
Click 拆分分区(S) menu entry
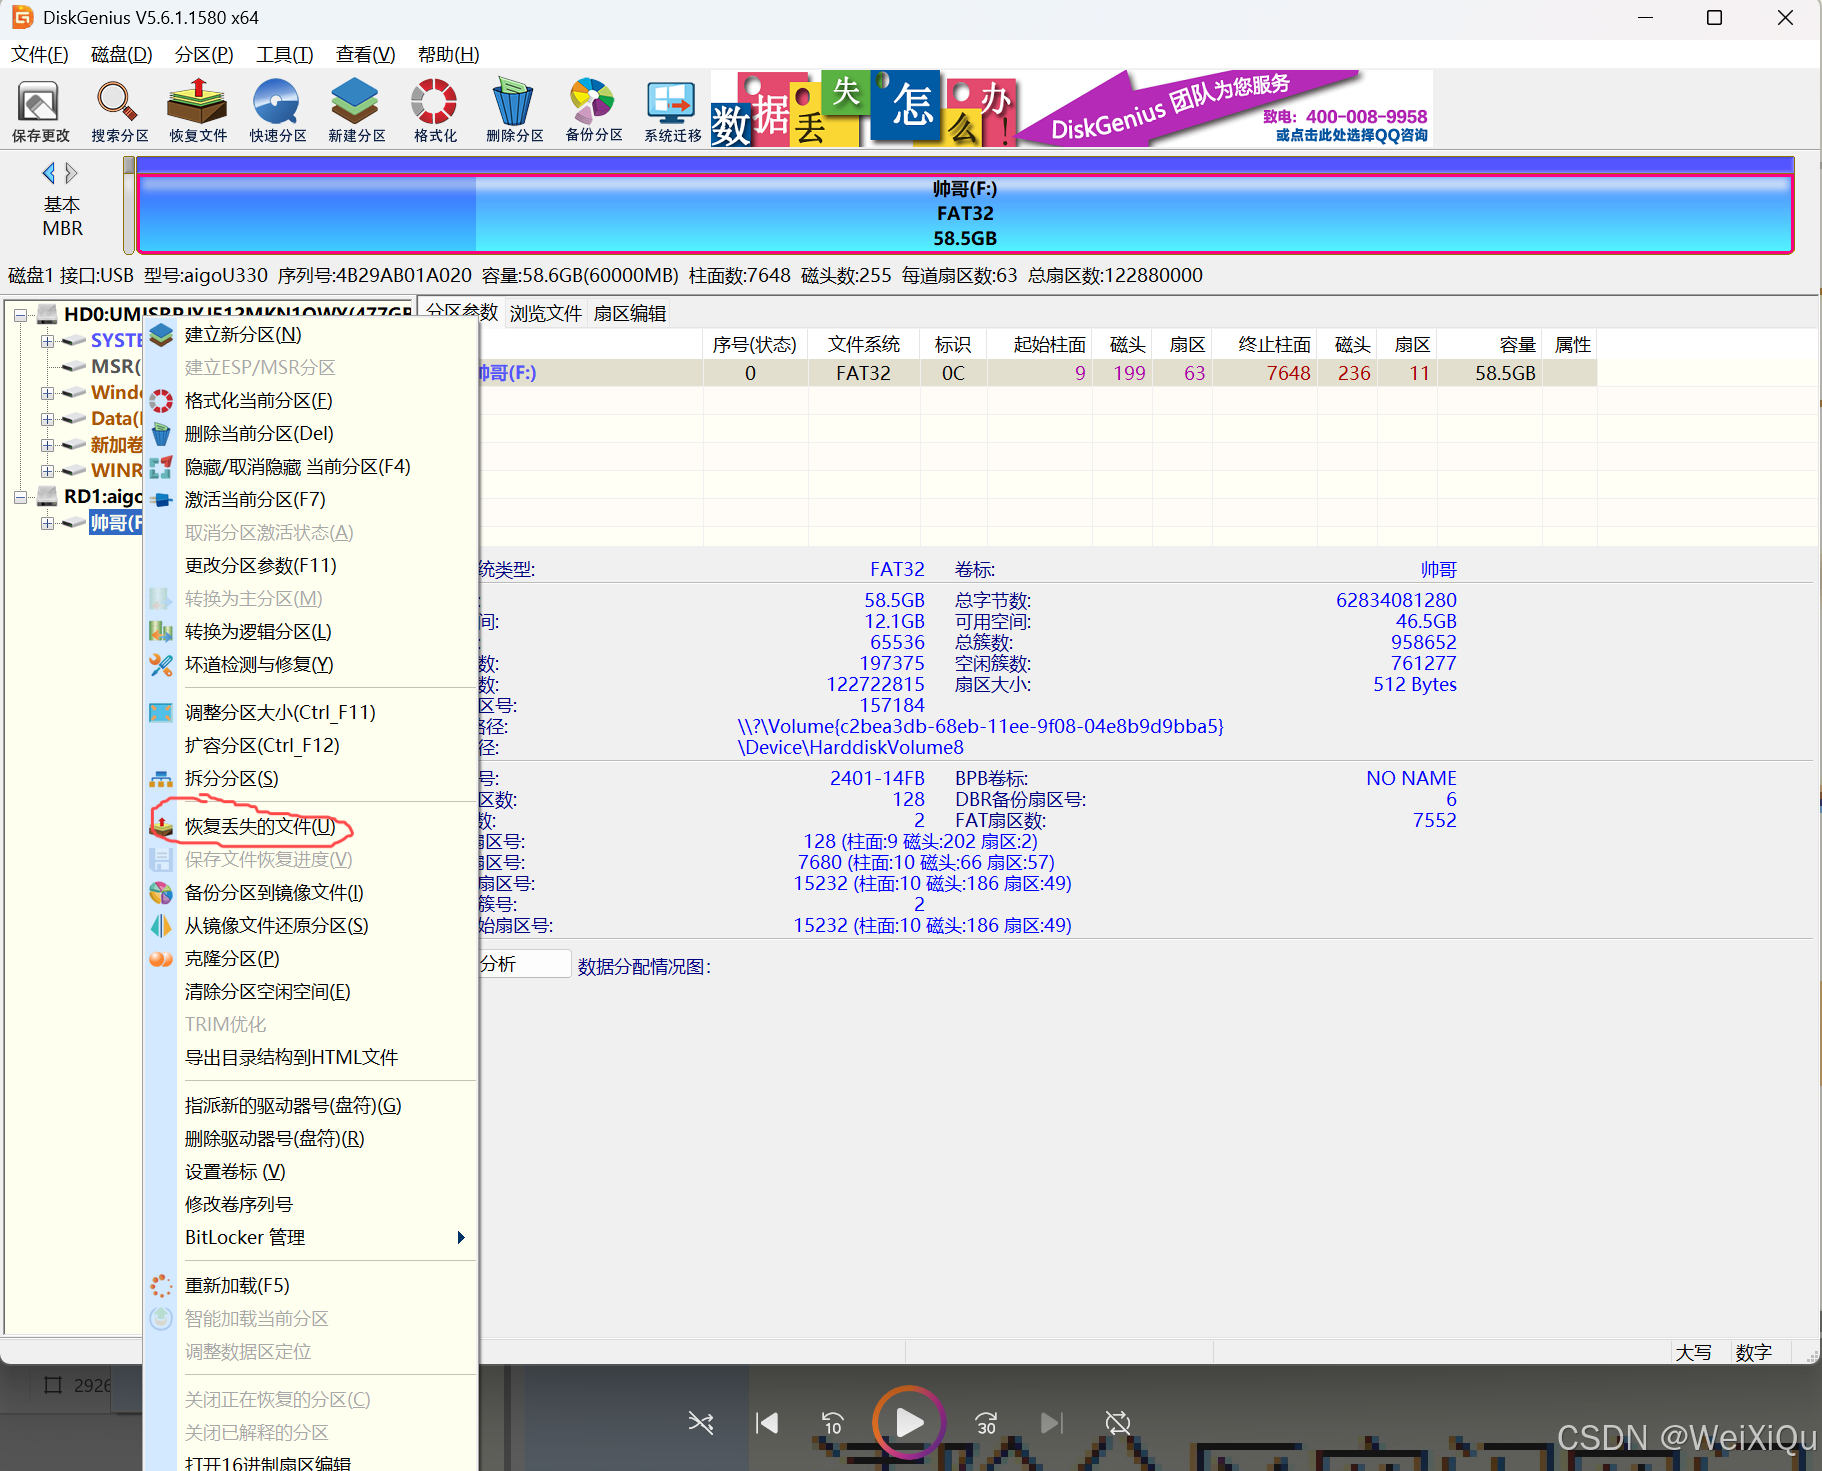pyautogui.click(x=311, y=778)
